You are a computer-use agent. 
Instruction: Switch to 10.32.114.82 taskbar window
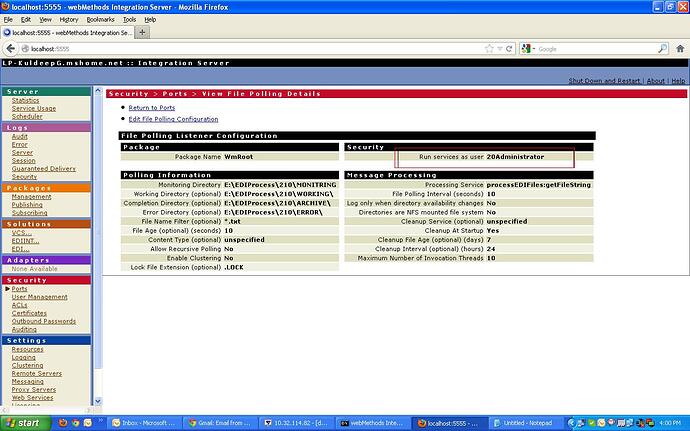pos(296,423)
